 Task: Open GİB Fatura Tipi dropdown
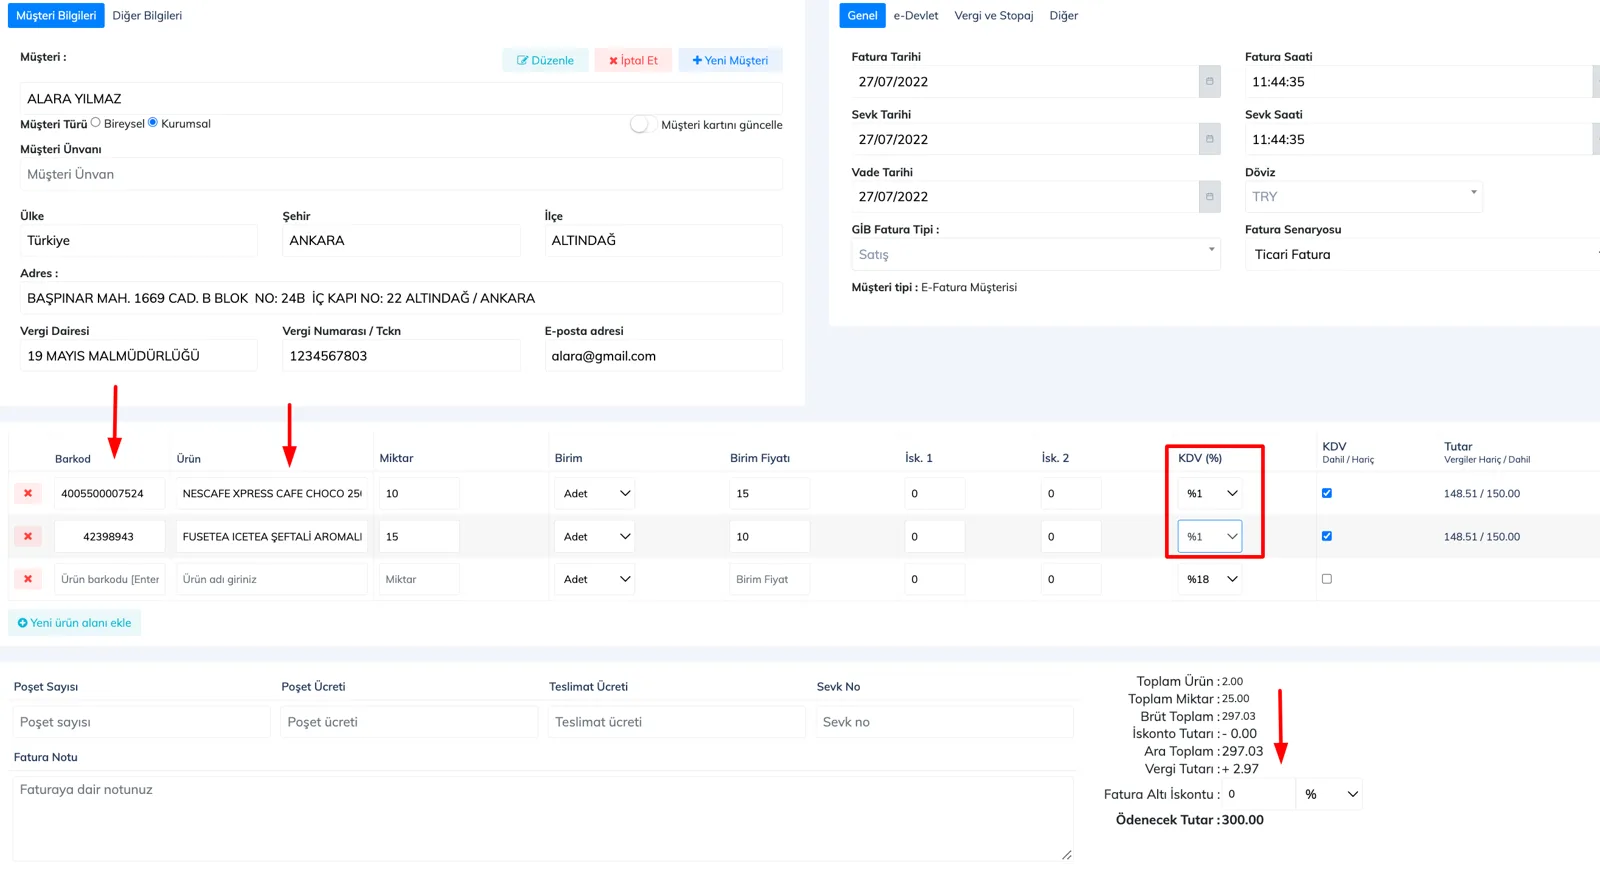tap(1036, 254)
